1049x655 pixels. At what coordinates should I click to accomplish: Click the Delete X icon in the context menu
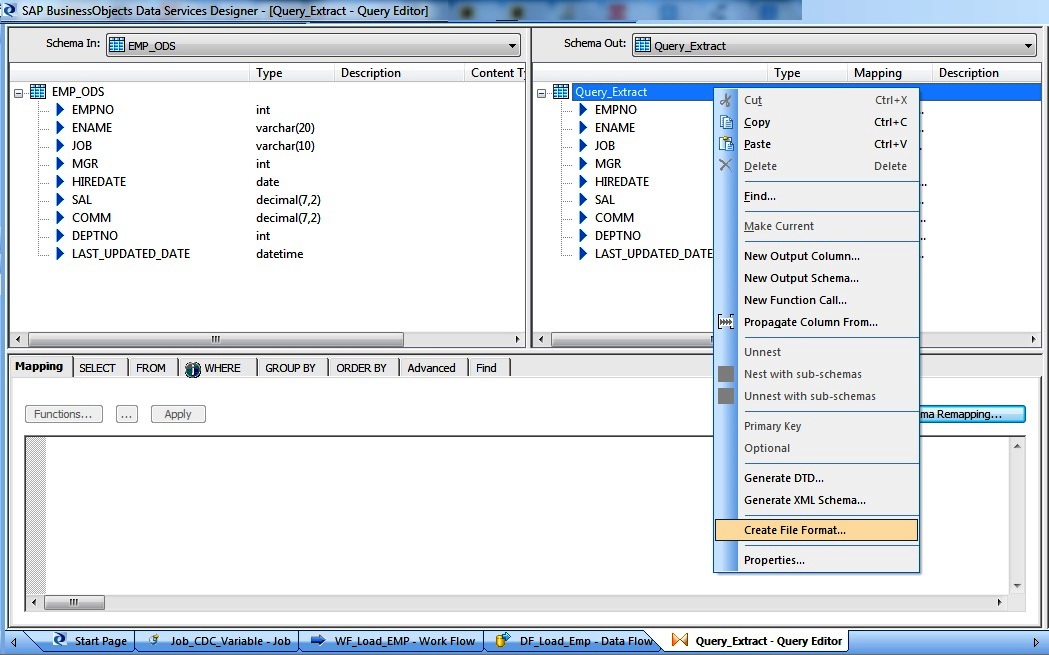point(726,165)
